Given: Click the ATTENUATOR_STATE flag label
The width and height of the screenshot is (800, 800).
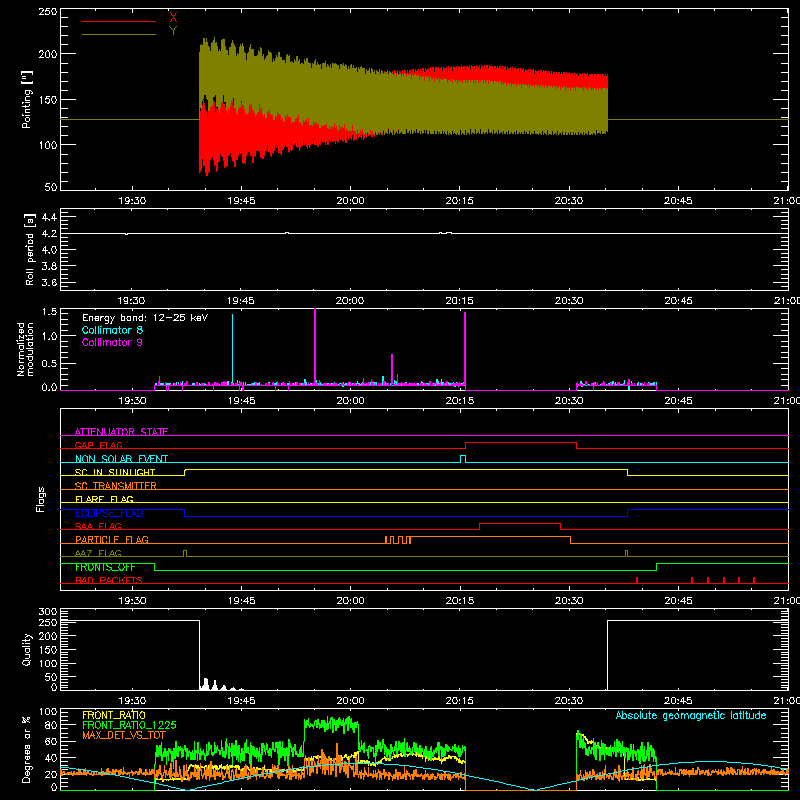Looking at the screenshot, I should point(121,432).
